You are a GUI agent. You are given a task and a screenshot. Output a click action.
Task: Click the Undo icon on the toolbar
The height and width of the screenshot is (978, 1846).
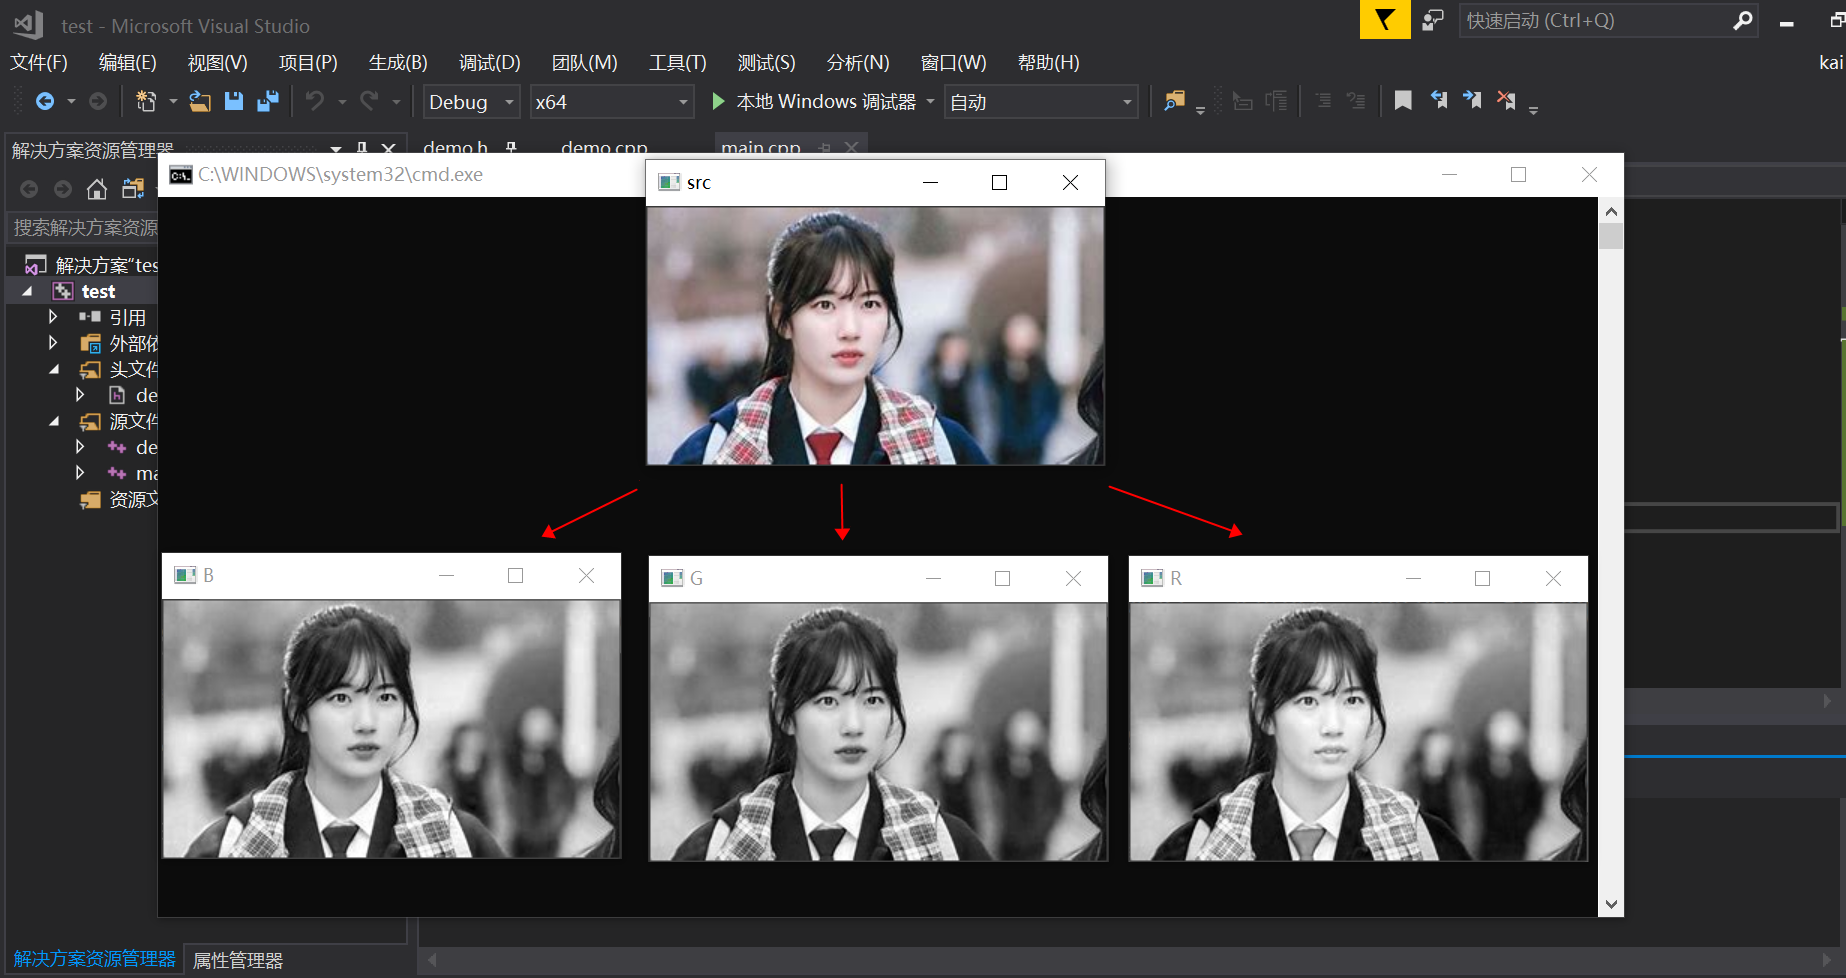click(314, 101)
